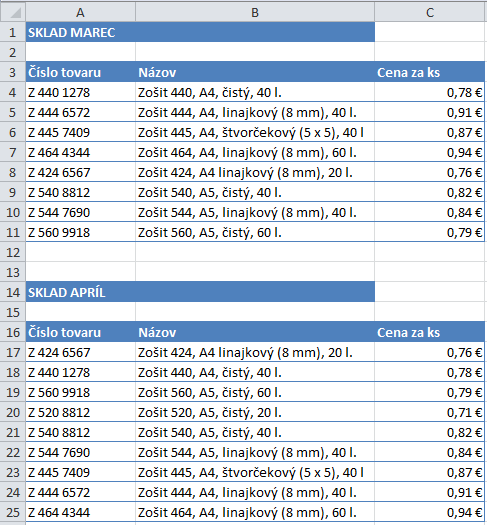Click the row 12 header
The height and width of the screenshot is (525, 487).
click(13, 252)
